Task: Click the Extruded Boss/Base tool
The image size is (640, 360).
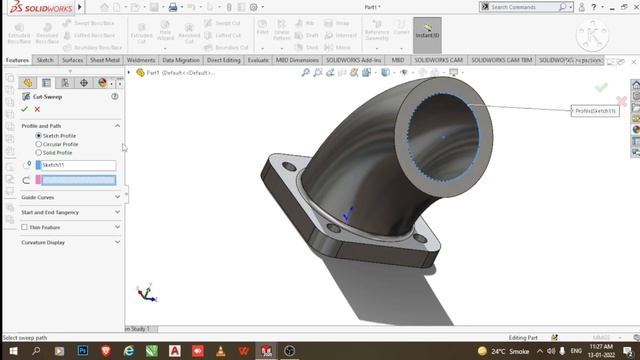Action: pos(19,33)
